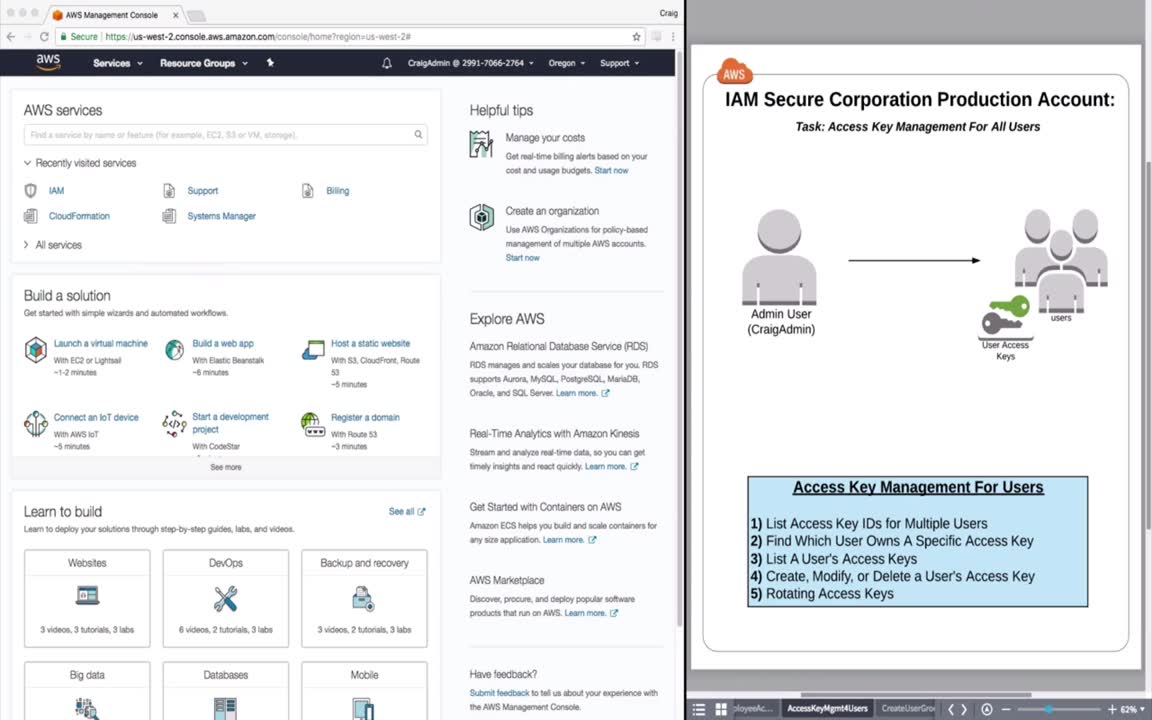Open the grid view icon in diagram toolbar
The width and height of the screenshot is (1152, 720).
[721, 709]
